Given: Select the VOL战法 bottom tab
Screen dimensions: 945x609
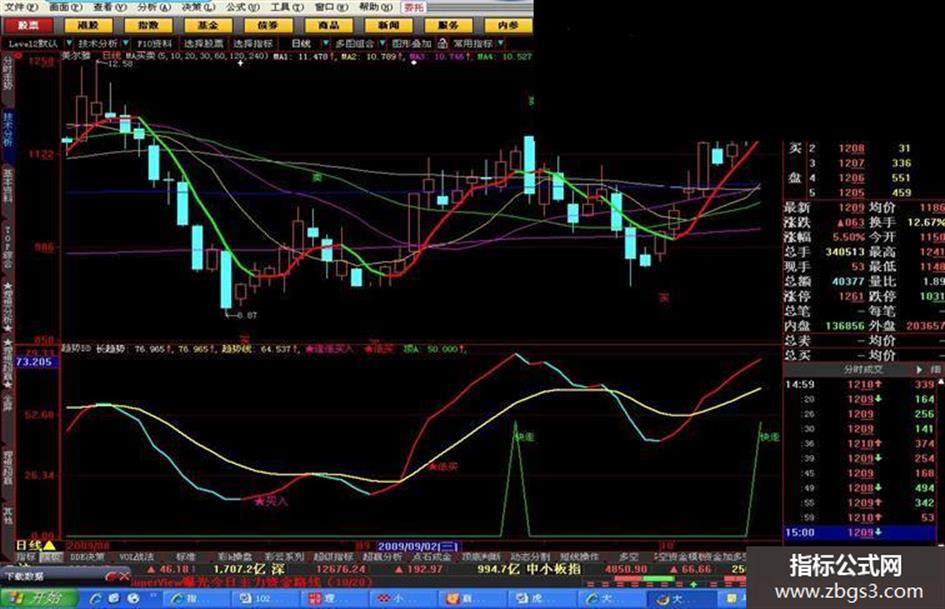Looking at the screenshot, I should coord(137,557).
